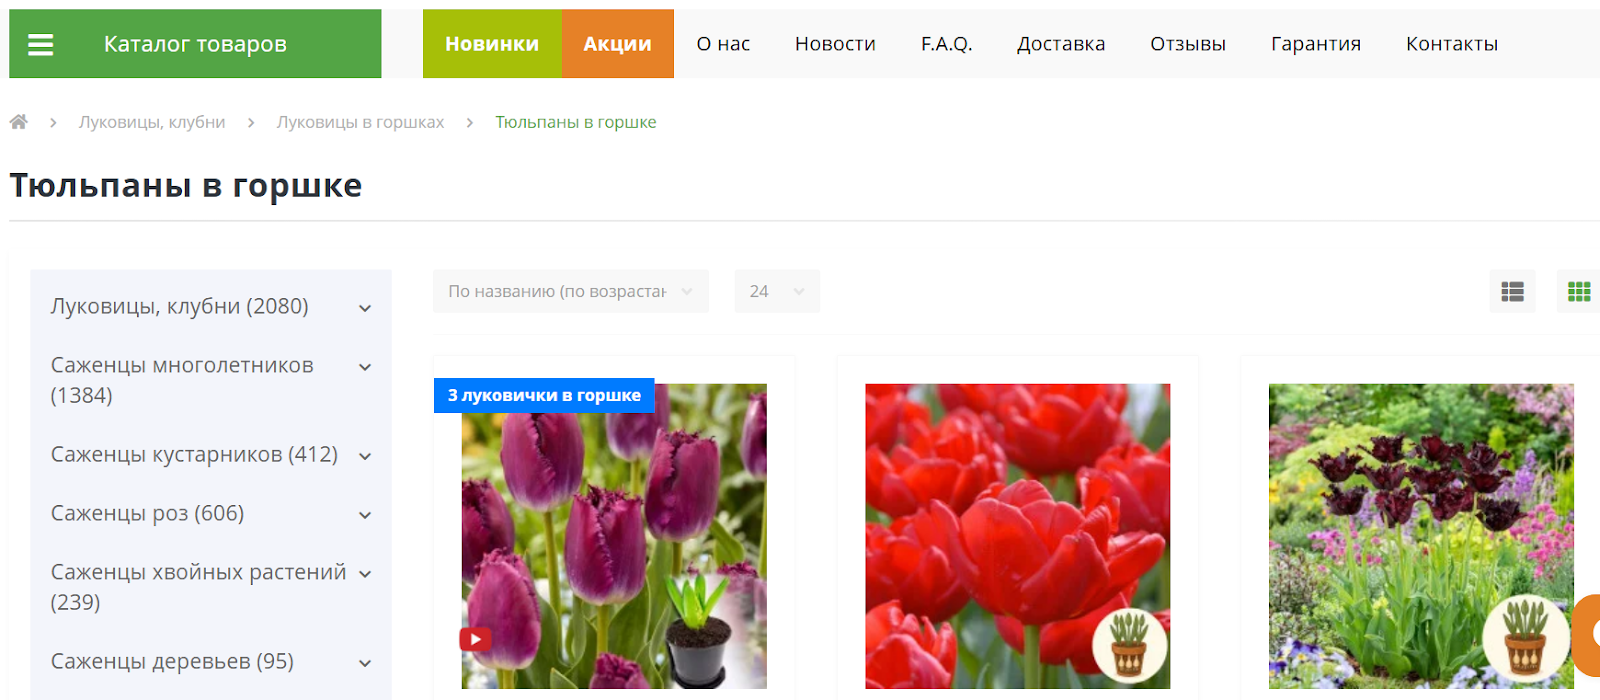This screenshot has height=700, width=1600.
Task: Select the Саженцы многолетников (1384) category
Action: pyautogui.click(x=182, y=380)
